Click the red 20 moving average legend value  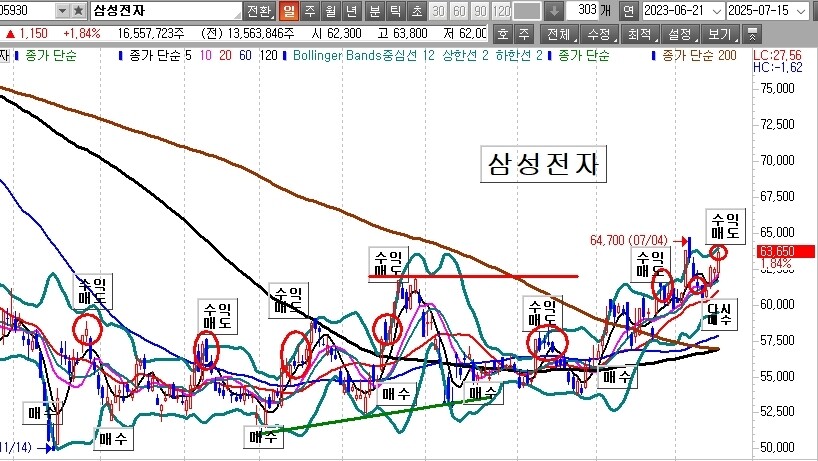225,55
